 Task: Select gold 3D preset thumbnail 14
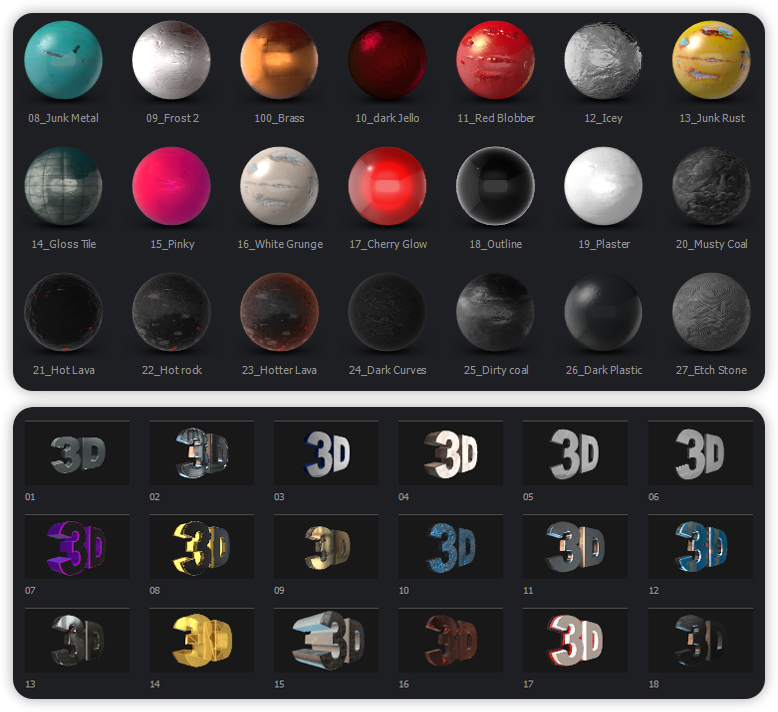coord(201,641)
